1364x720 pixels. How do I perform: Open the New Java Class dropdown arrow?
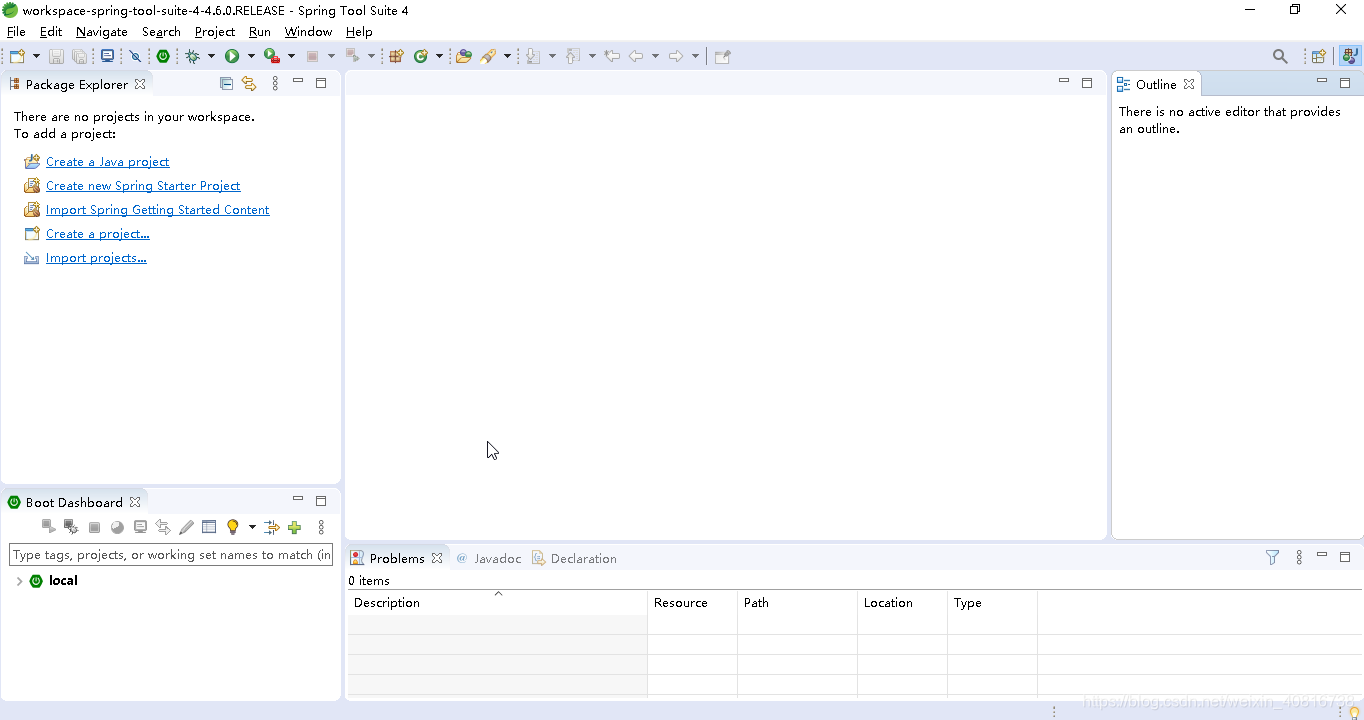439,56
